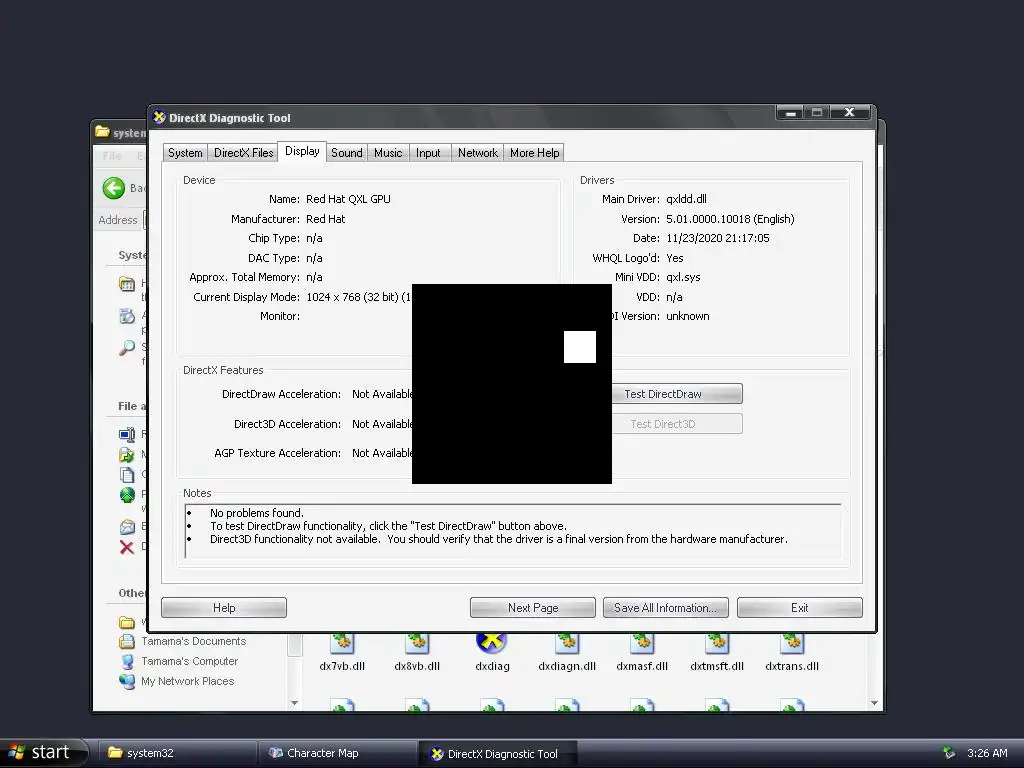Go to the Input tab
1024x768 pixels.
coord(428,153)
